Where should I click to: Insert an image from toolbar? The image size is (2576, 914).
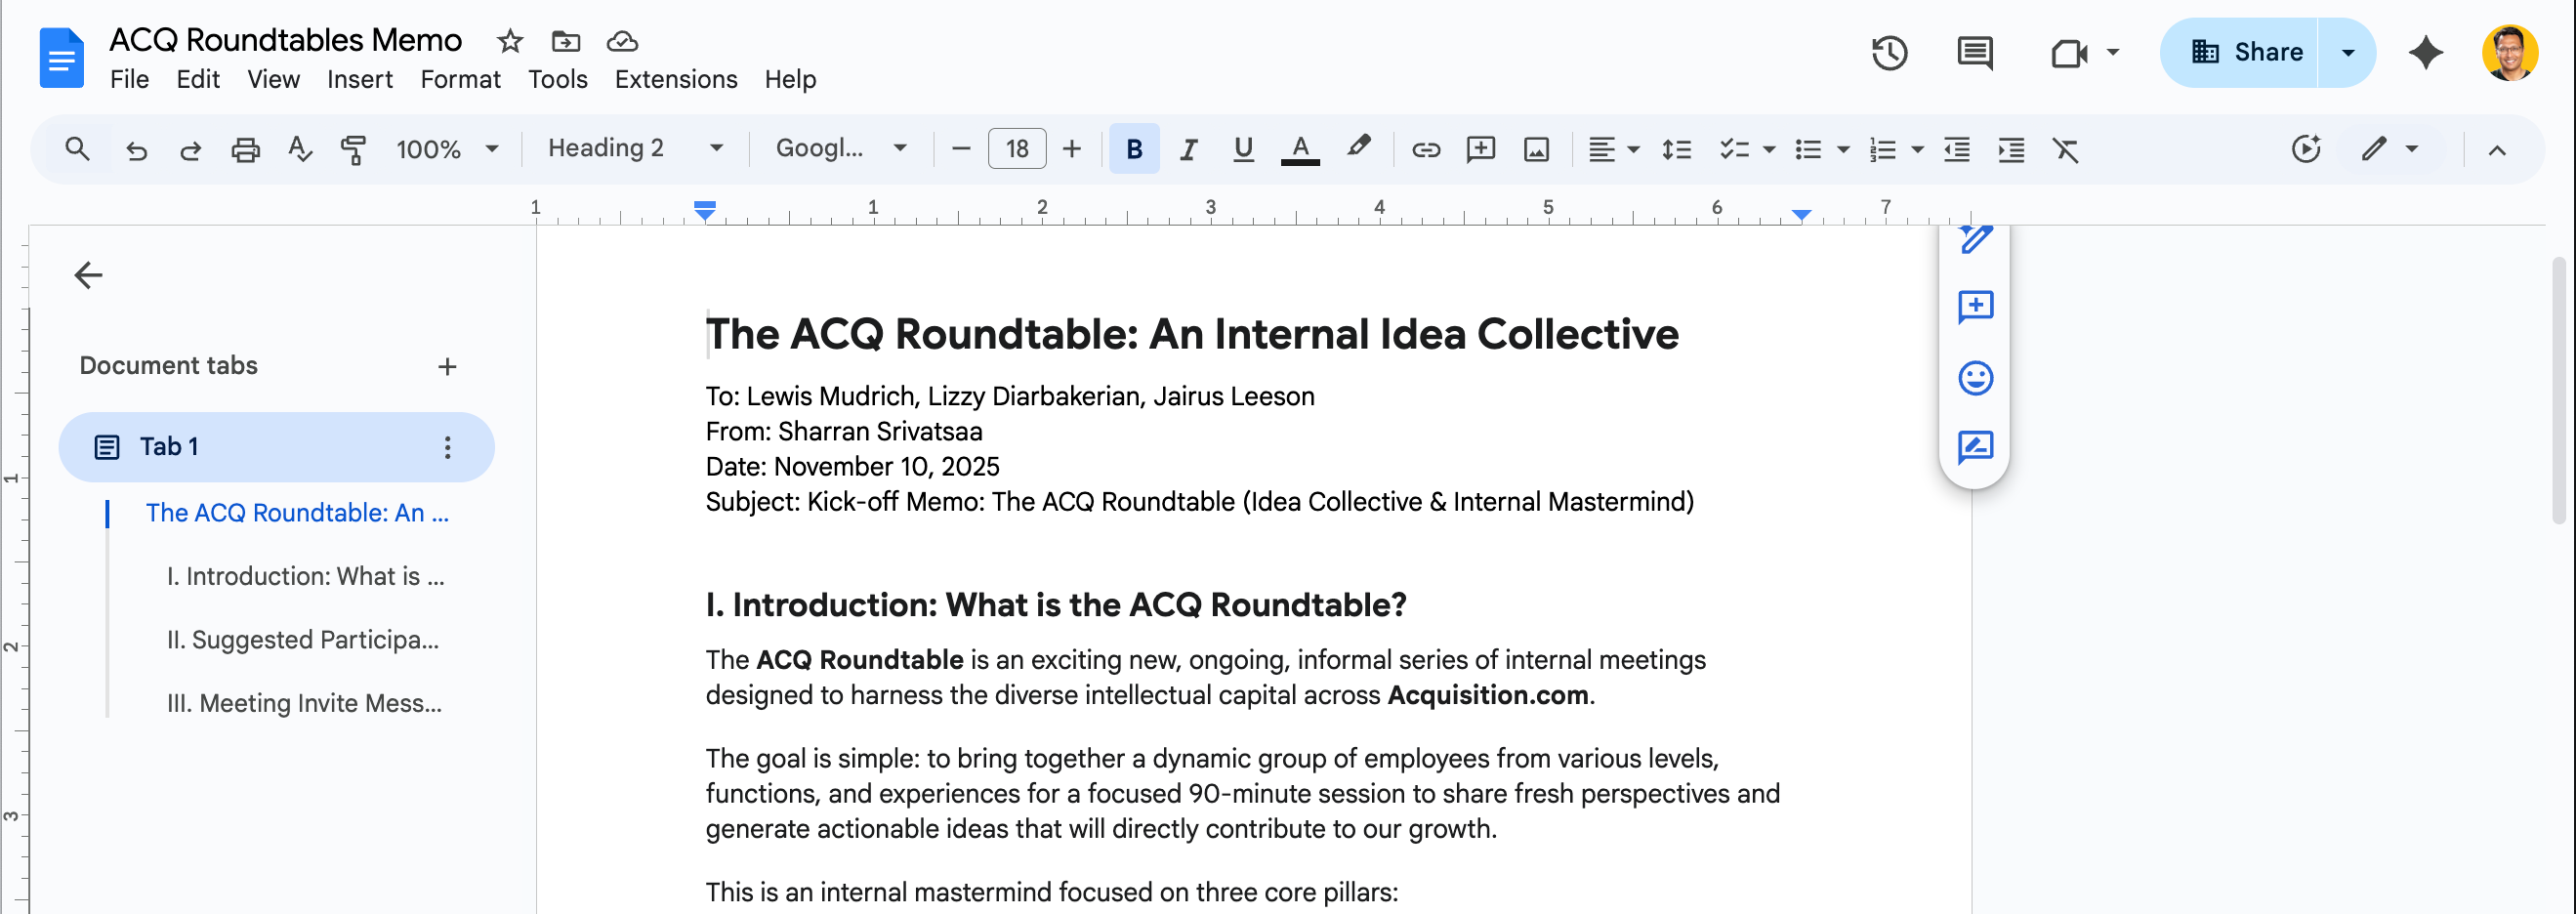pos(1536,149)
